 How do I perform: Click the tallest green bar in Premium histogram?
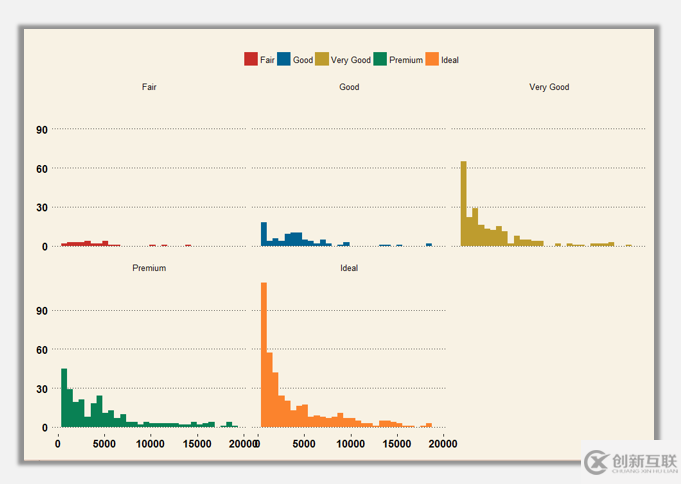(64, 398)
